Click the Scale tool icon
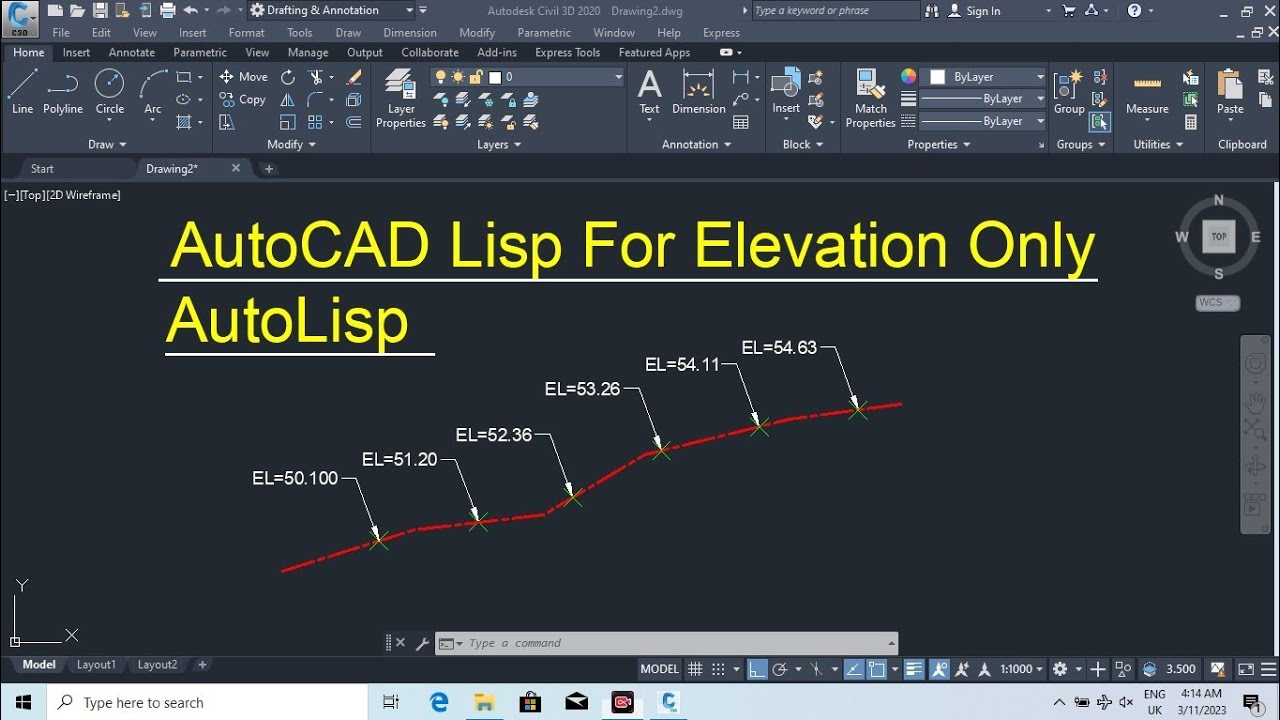The width and height of the screenshot is (1280, 720). [x=288, y=122]
